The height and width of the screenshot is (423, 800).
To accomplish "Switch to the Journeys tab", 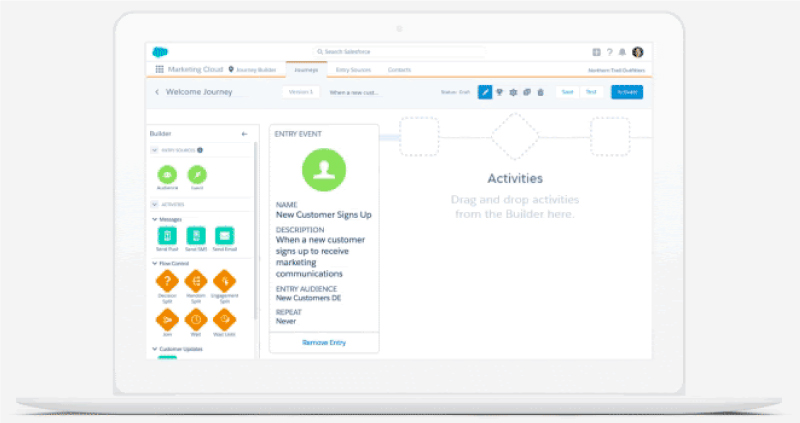I will click(306, 70).
